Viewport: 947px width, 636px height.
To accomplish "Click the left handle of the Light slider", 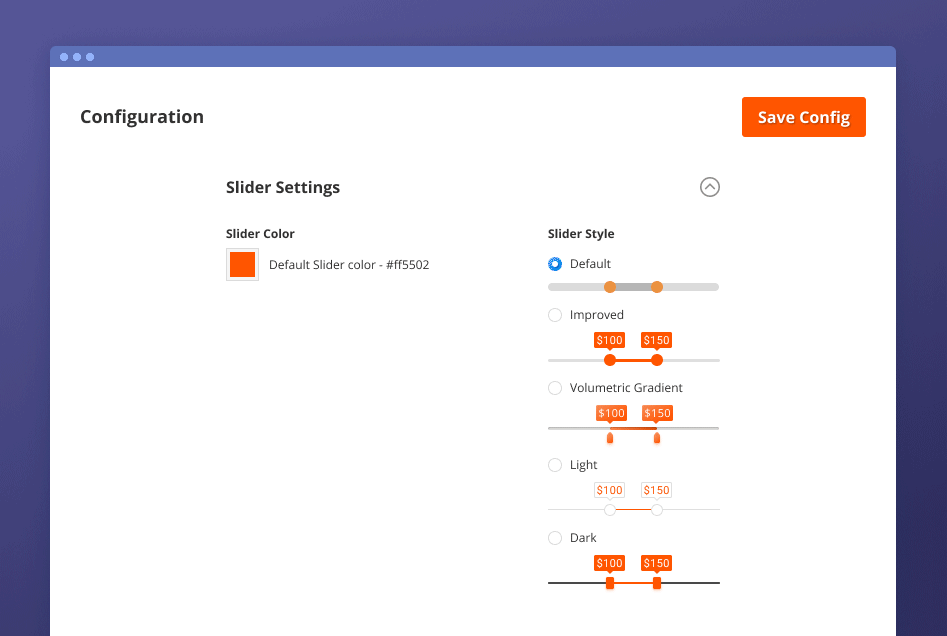I will (610, 509).
